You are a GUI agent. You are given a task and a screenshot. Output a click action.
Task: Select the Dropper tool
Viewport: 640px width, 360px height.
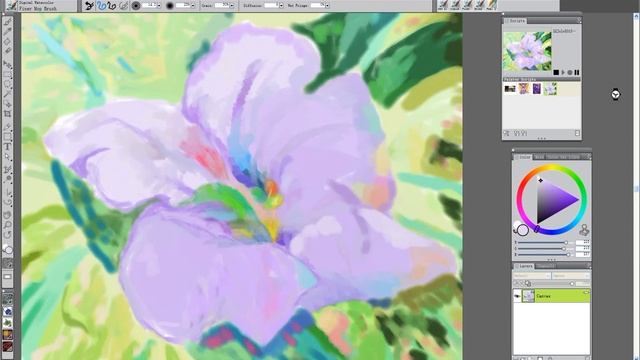[x=7, y=32]
